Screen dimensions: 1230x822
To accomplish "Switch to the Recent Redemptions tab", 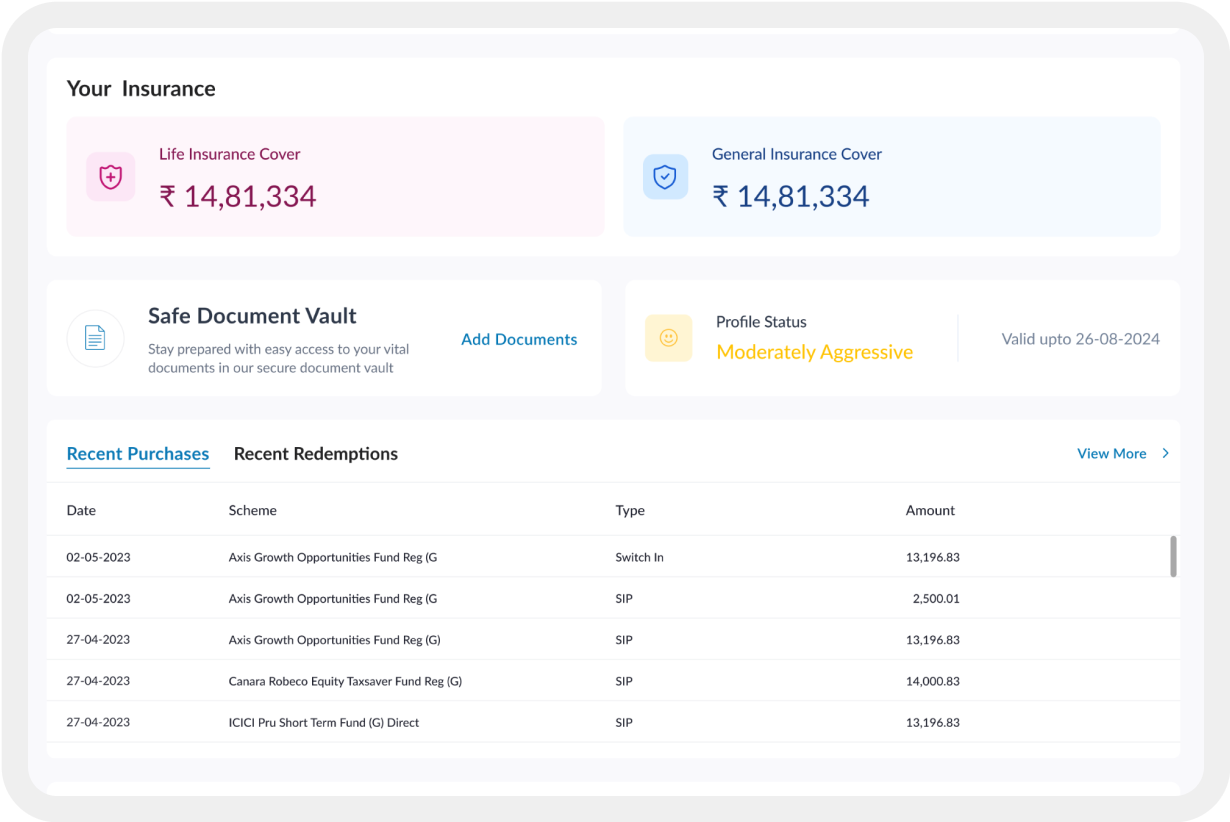I will point(315,454).
